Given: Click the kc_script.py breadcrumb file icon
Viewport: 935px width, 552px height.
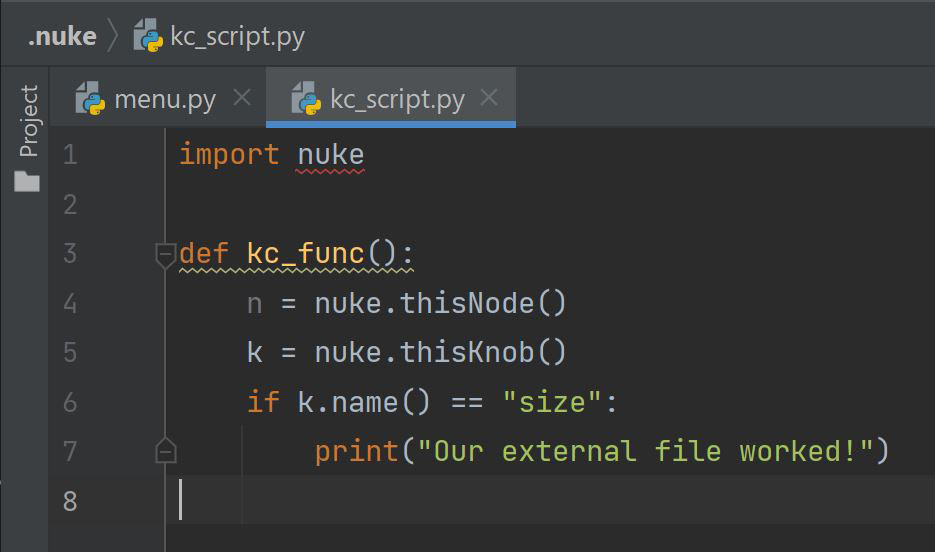Looking at the screenshot, I should point(148,35).
